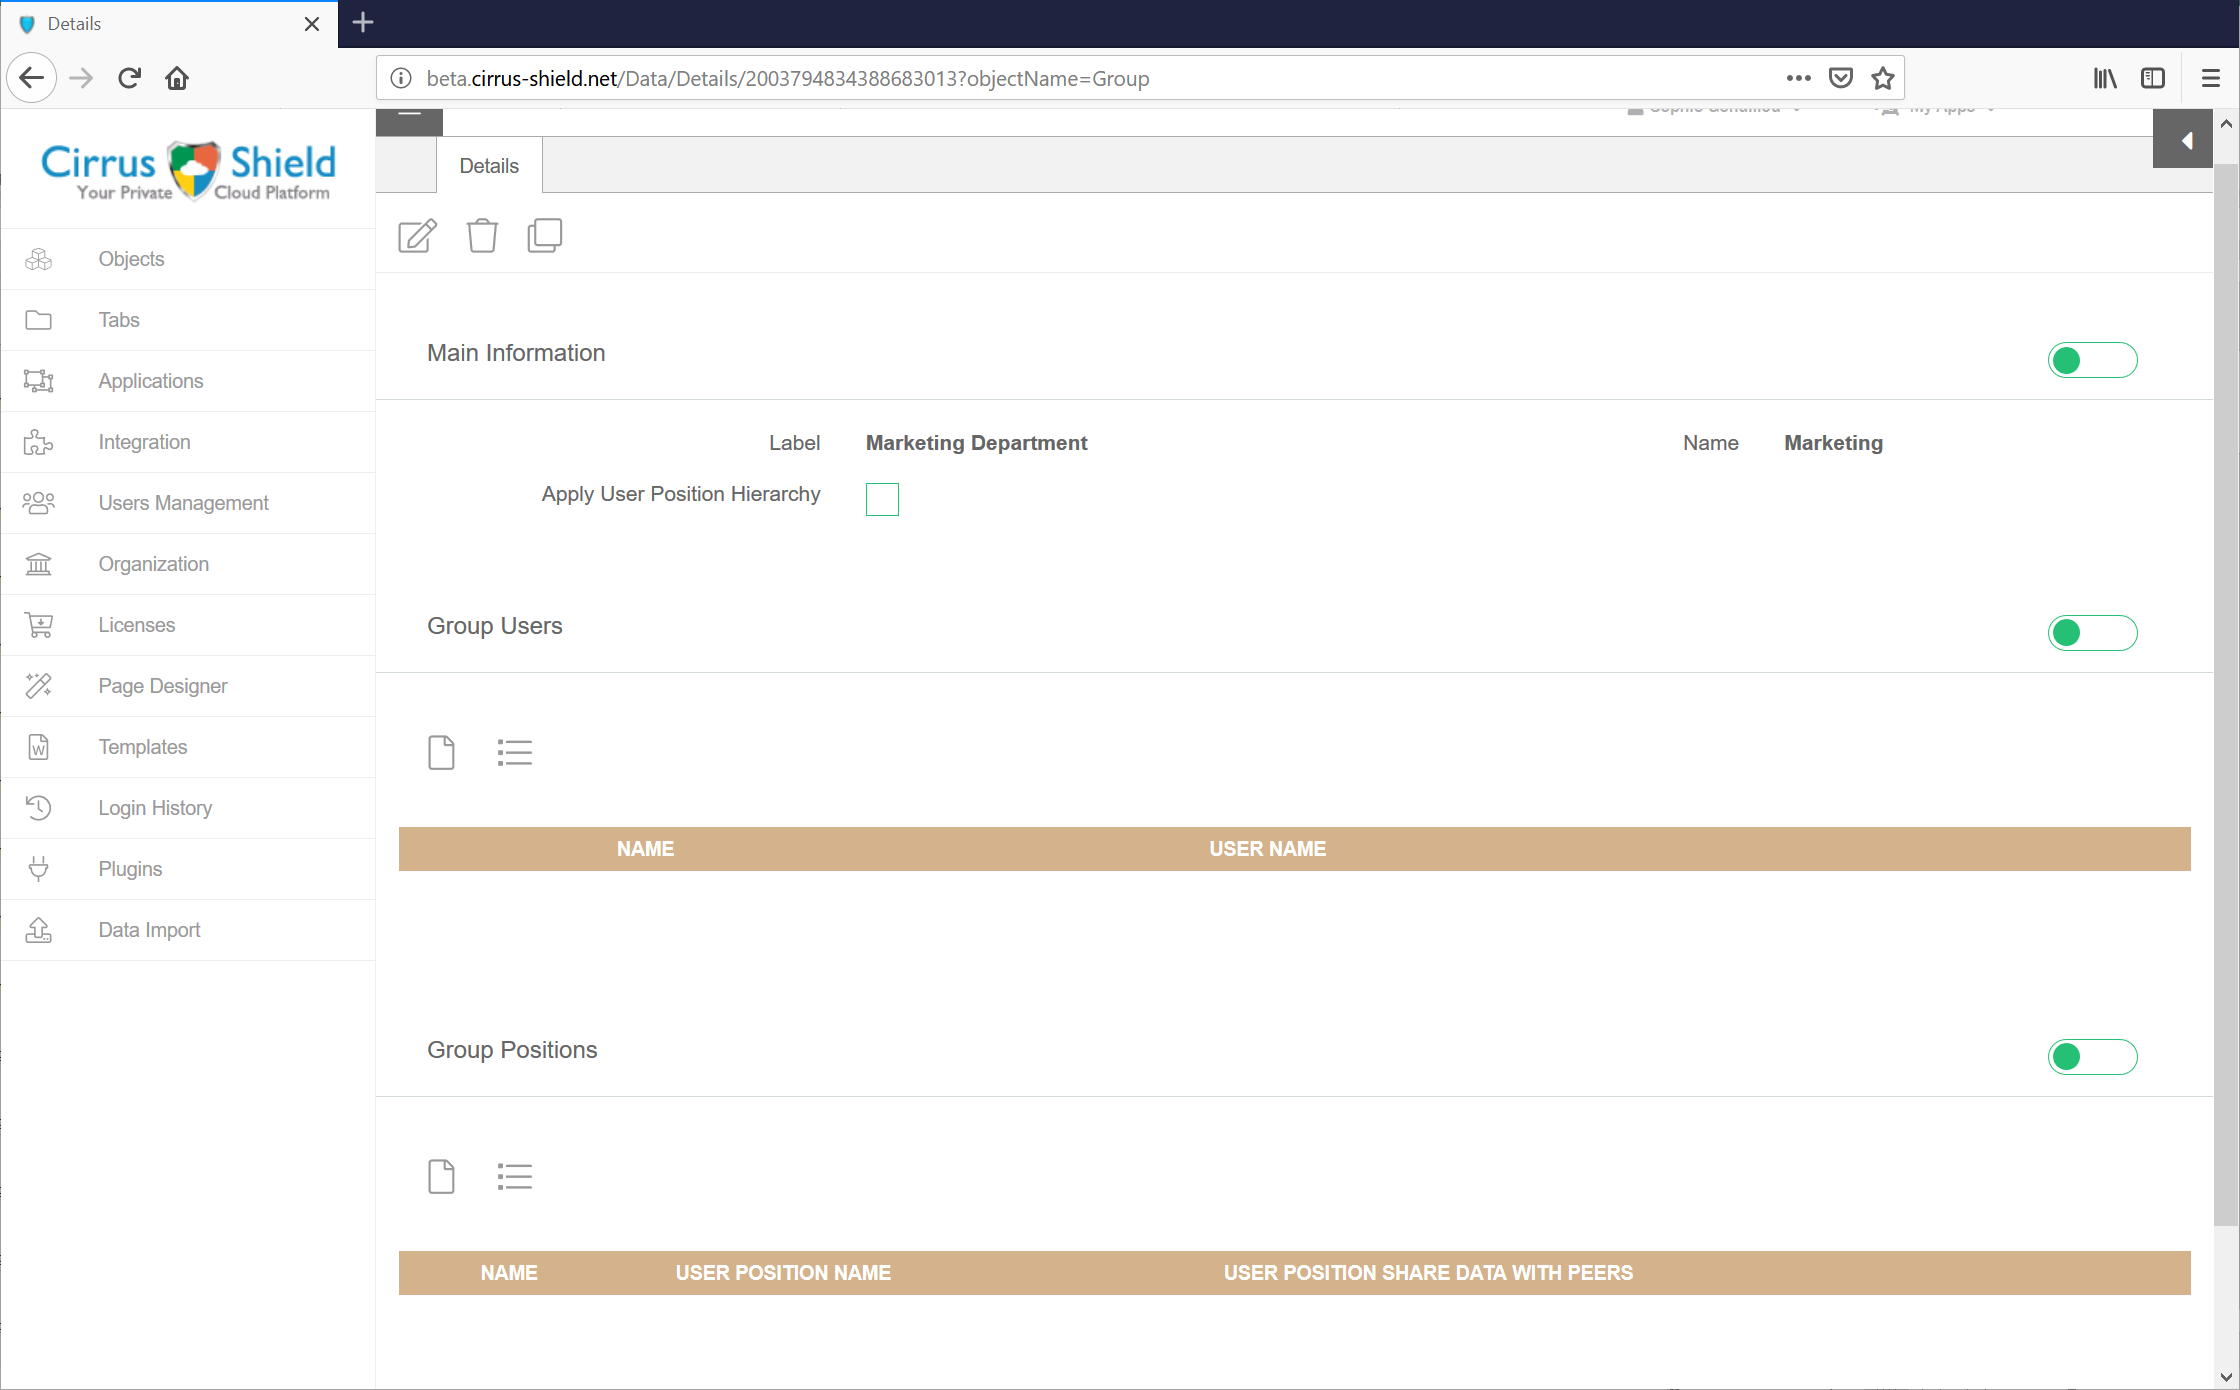Toggle the Group Users section on/off
The image size is (2240, 1390).
2091,631
